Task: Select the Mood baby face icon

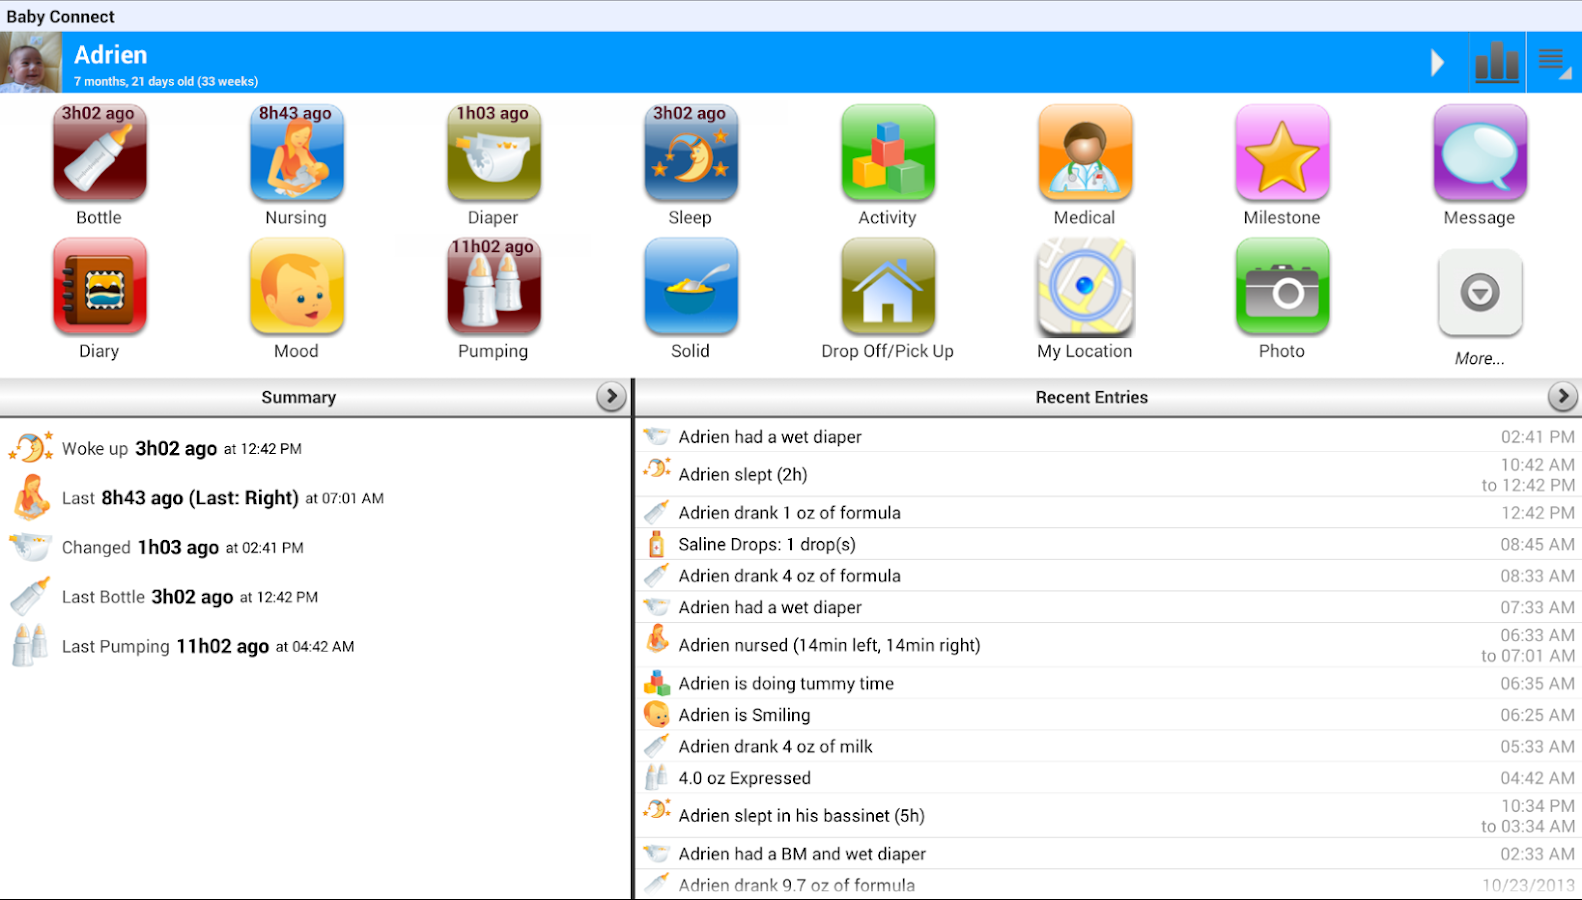Action: pos(296,286)
